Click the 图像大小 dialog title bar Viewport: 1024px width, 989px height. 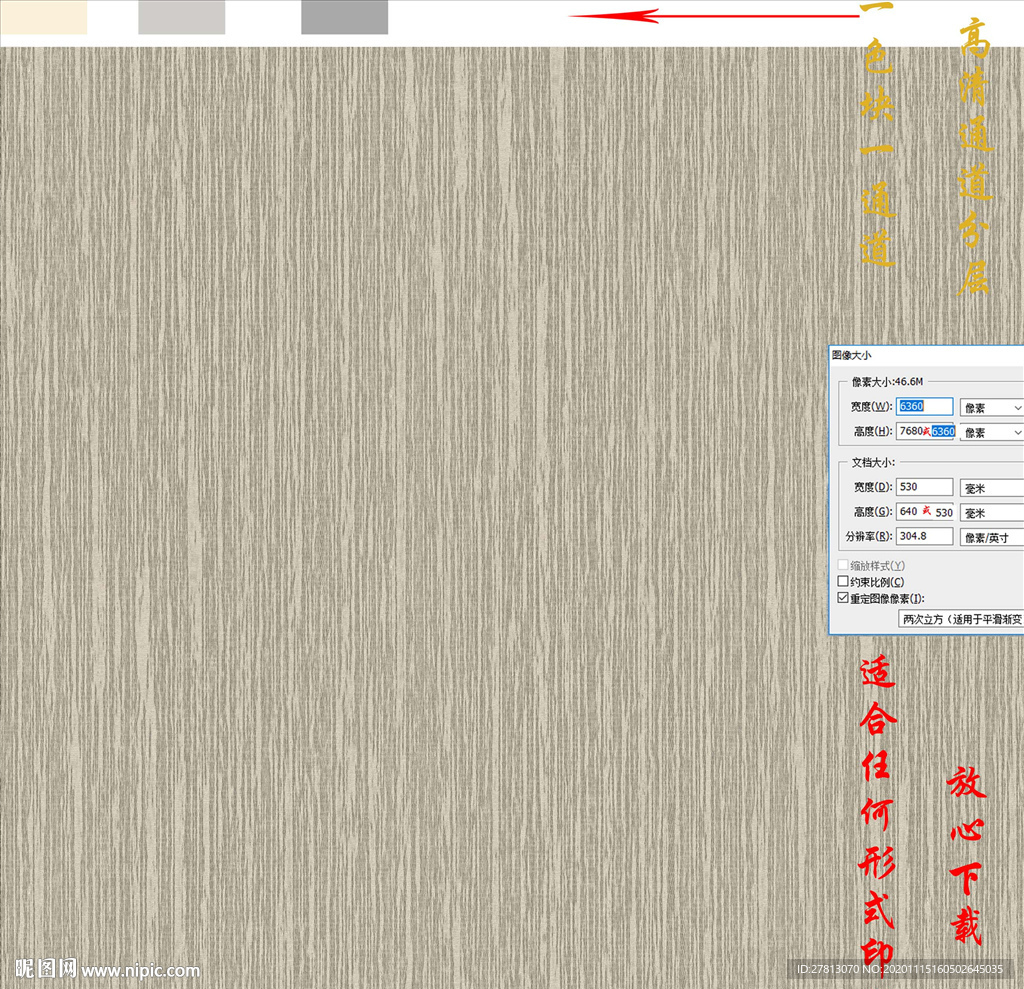(926, 355)
